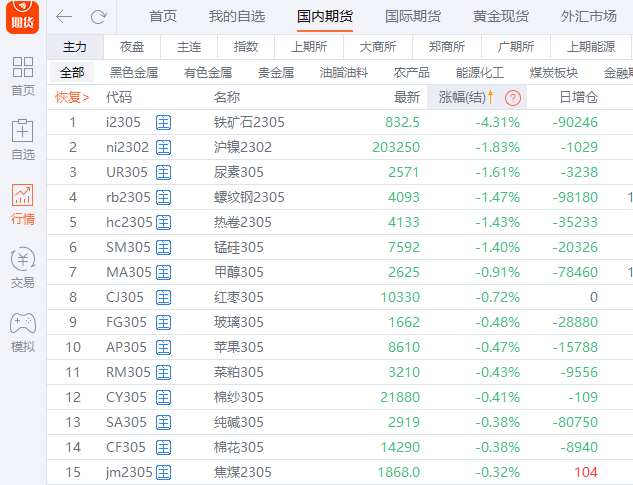Filter by 农产品 category

(x=411, y=72)
